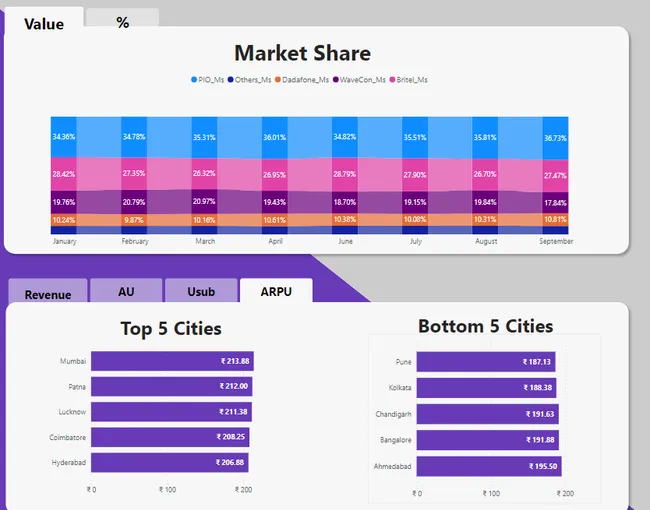
Task: Click the February 9.87% Dadafone segment
Action: 134,220
